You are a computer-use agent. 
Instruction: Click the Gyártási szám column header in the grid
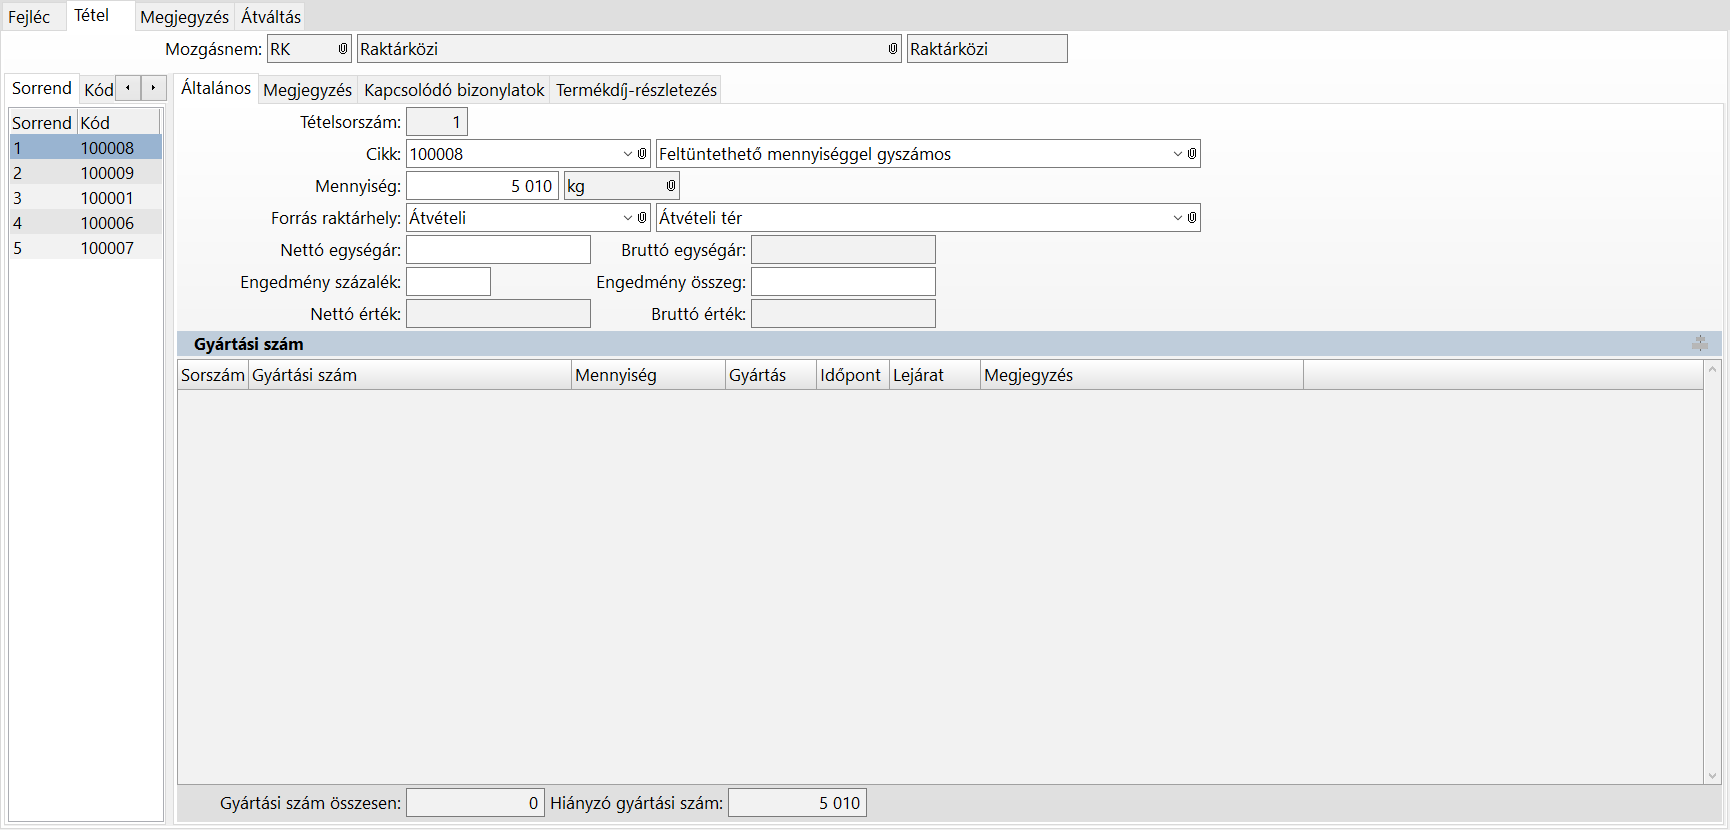tap(410, 375)
